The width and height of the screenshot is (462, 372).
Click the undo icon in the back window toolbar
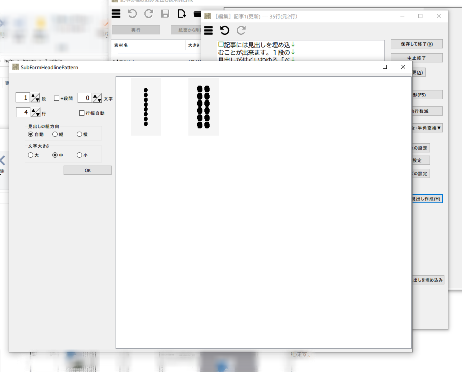tap(132, 14)
